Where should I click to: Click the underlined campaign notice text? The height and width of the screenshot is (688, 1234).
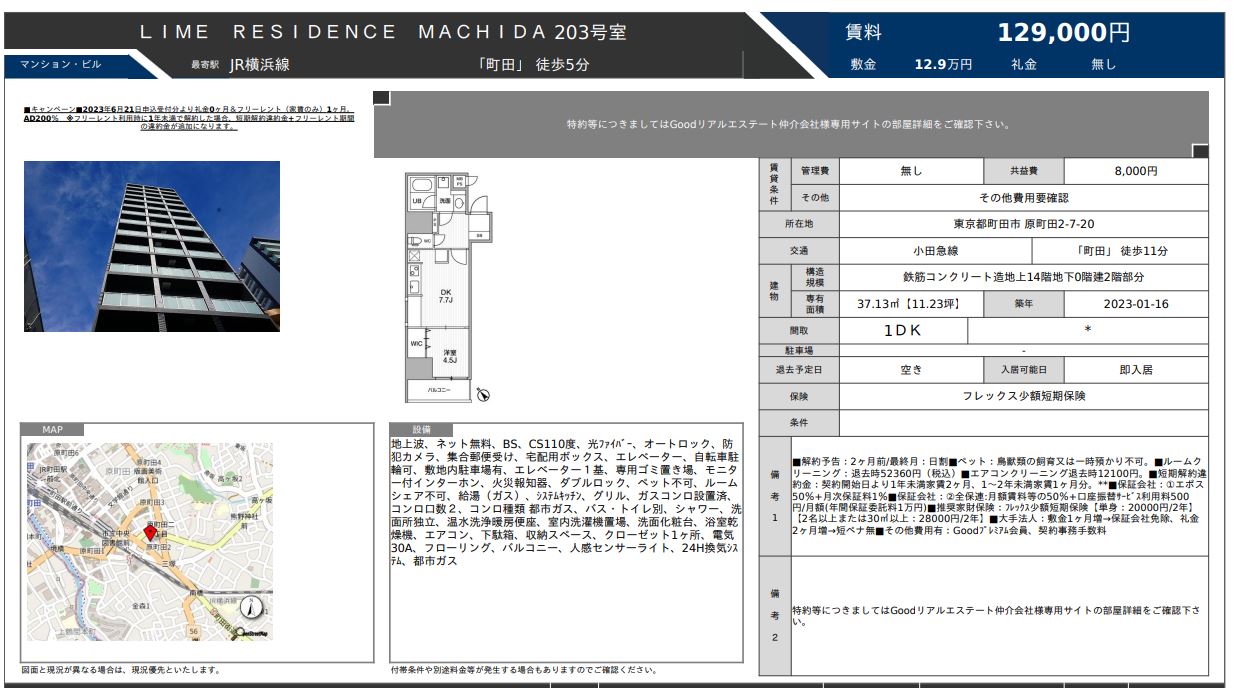tap(190, 117)
